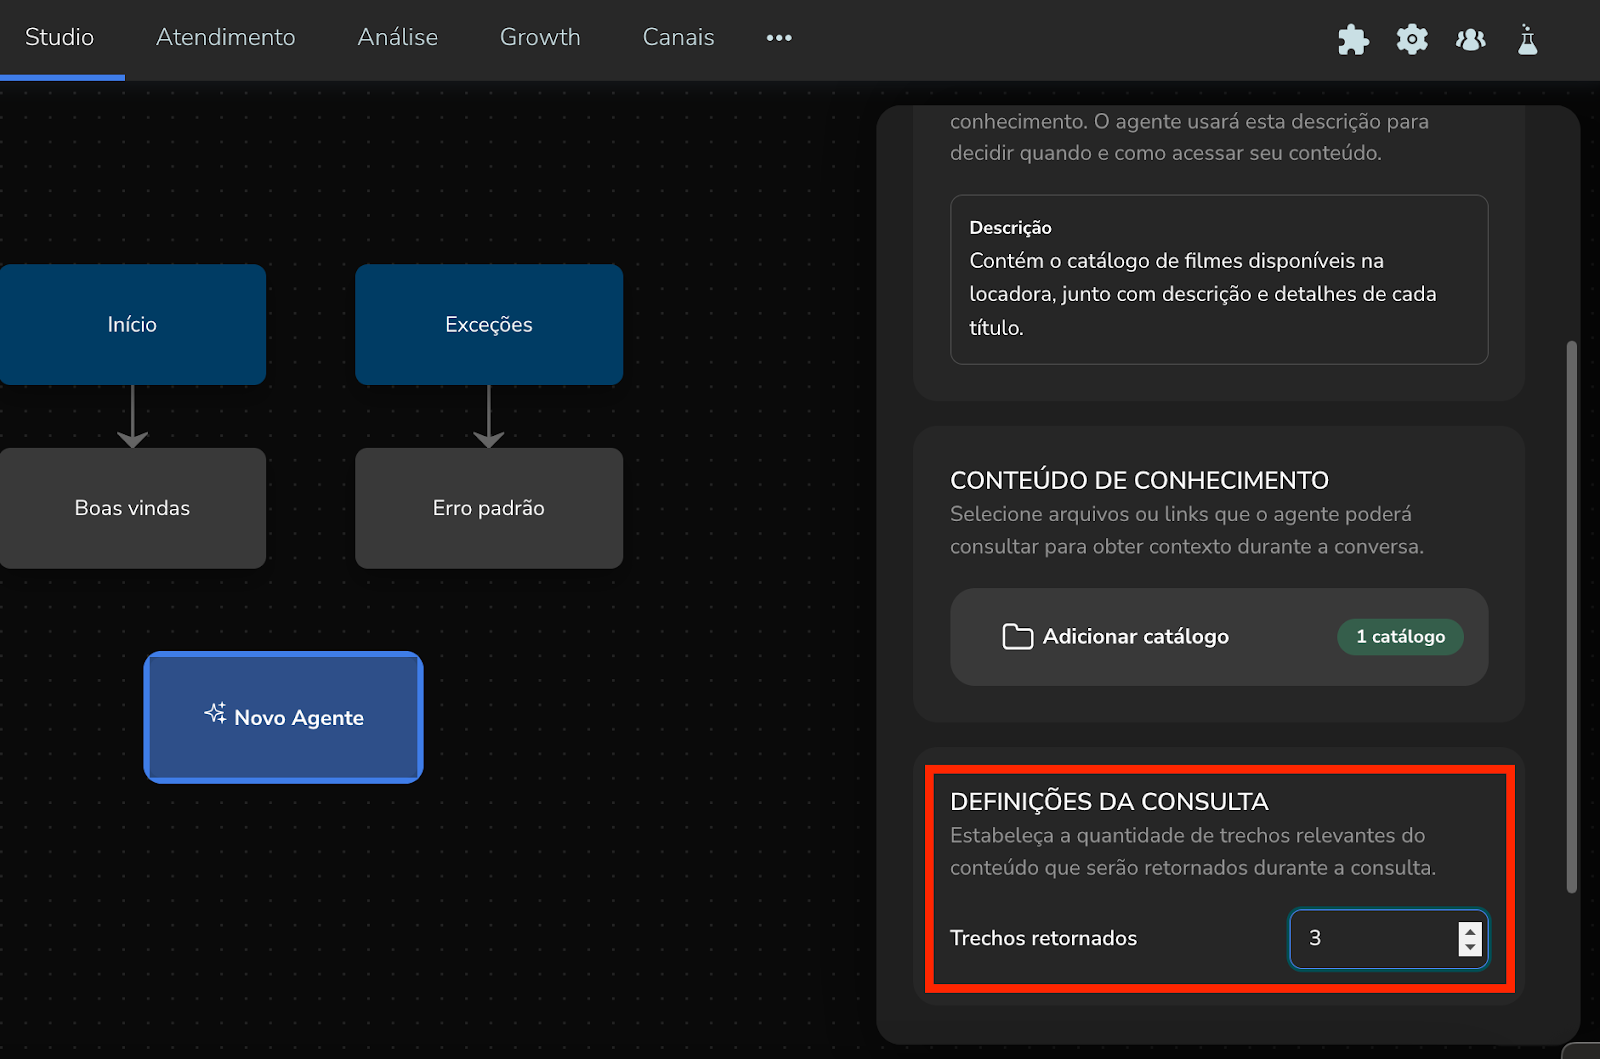Open the Boas vindas block
This screenshot has width=1600, height=1059.
tap(132, 508)
